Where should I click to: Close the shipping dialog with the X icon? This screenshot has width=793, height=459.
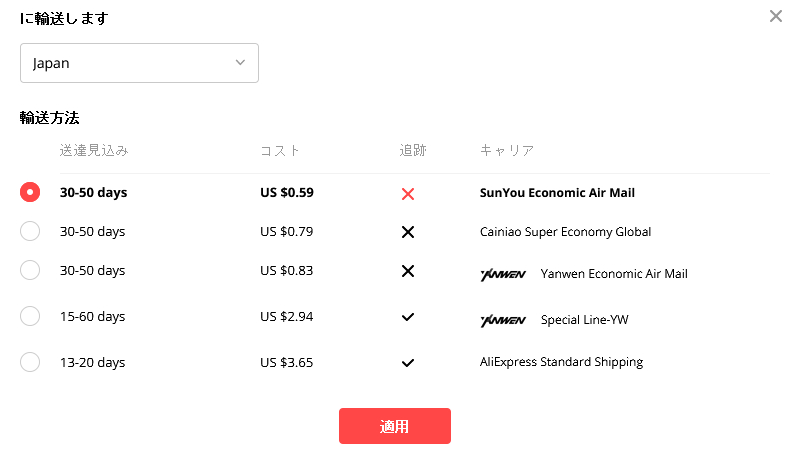[775, 16]
